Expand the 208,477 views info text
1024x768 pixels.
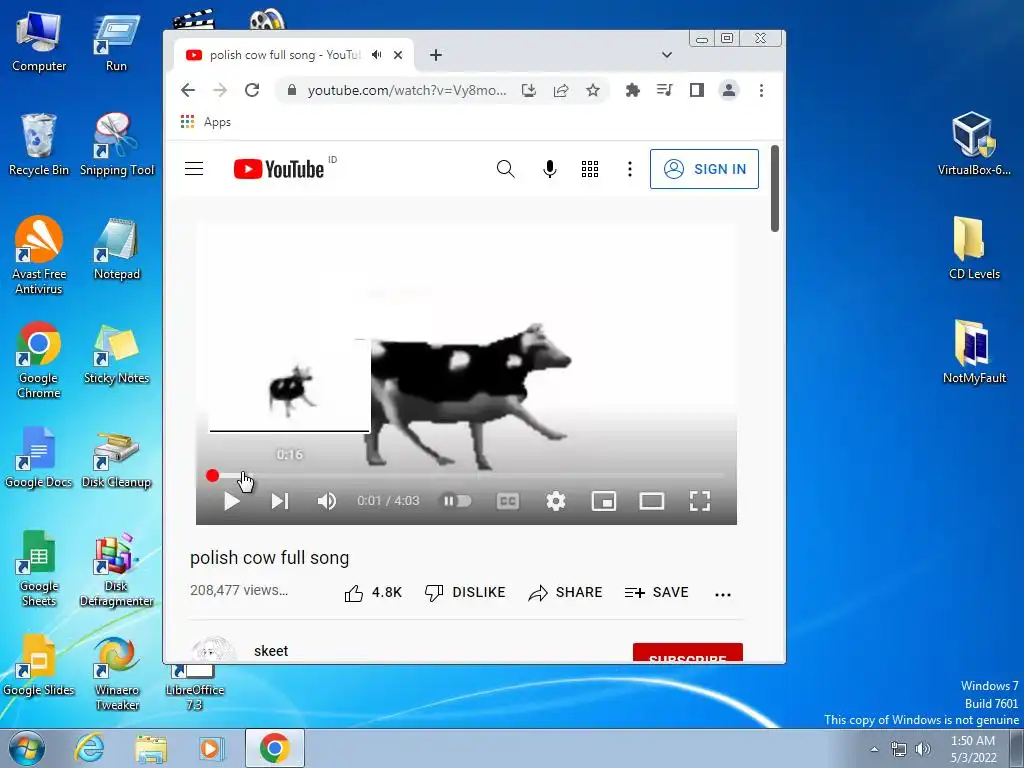[x=239, y=590]
